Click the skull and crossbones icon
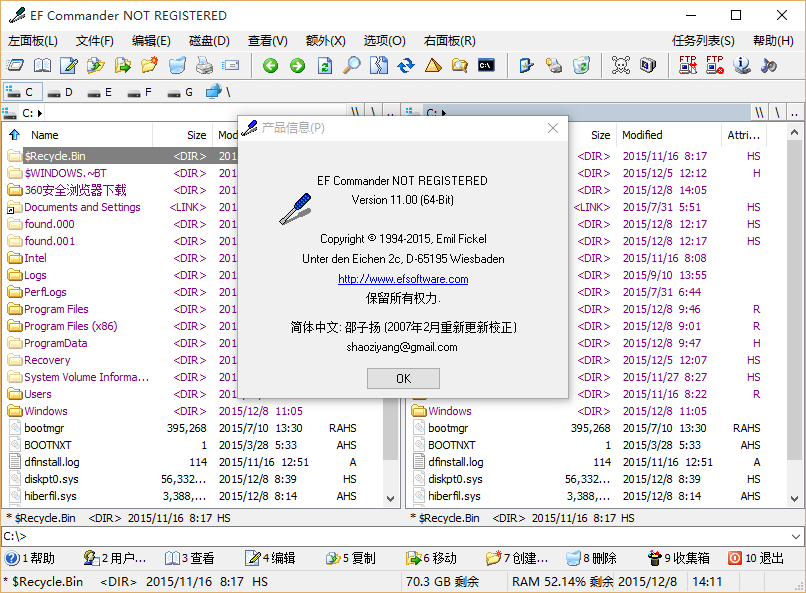The image size is (806, 593). tap(620, 66)
